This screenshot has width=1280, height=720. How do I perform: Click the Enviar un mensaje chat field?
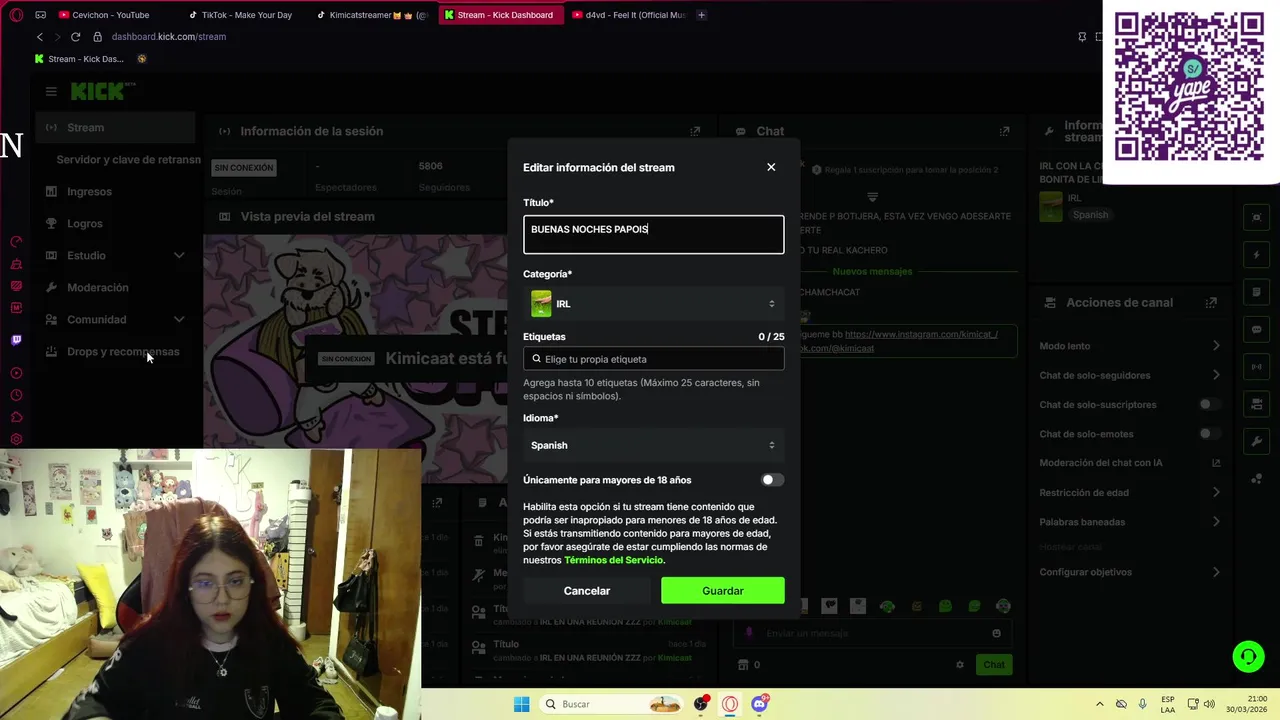(873, 633)
